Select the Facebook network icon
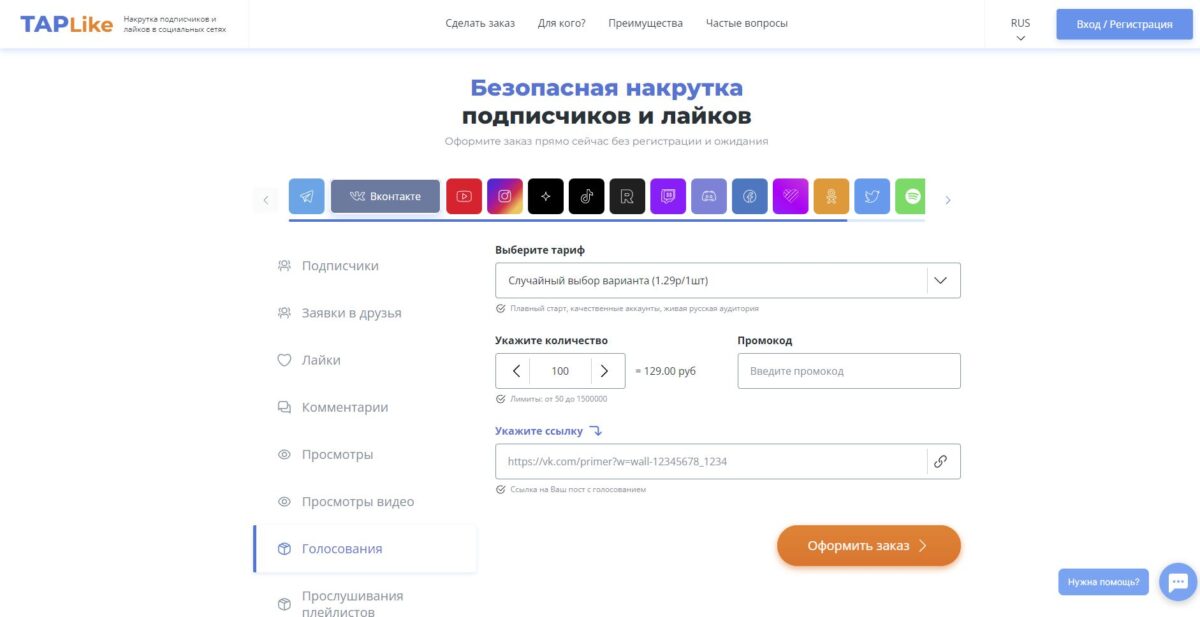Screen dimensions: 1200x617 pos(750,196)
